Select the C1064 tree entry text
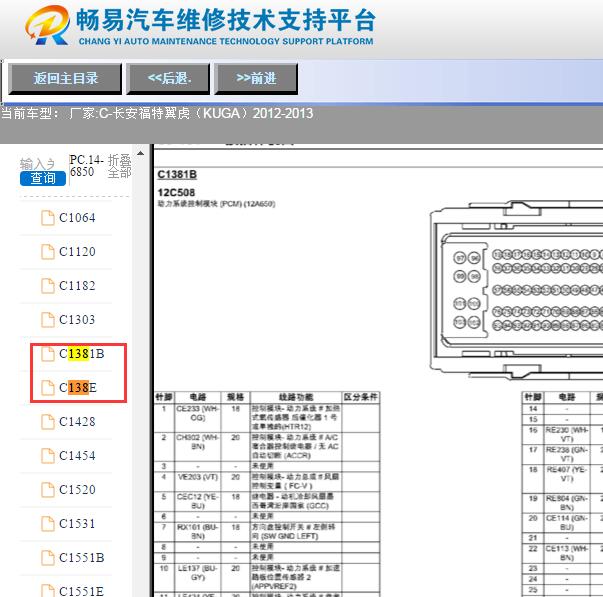603x597 pixels. pyautogui.click(x=77, y=218)
